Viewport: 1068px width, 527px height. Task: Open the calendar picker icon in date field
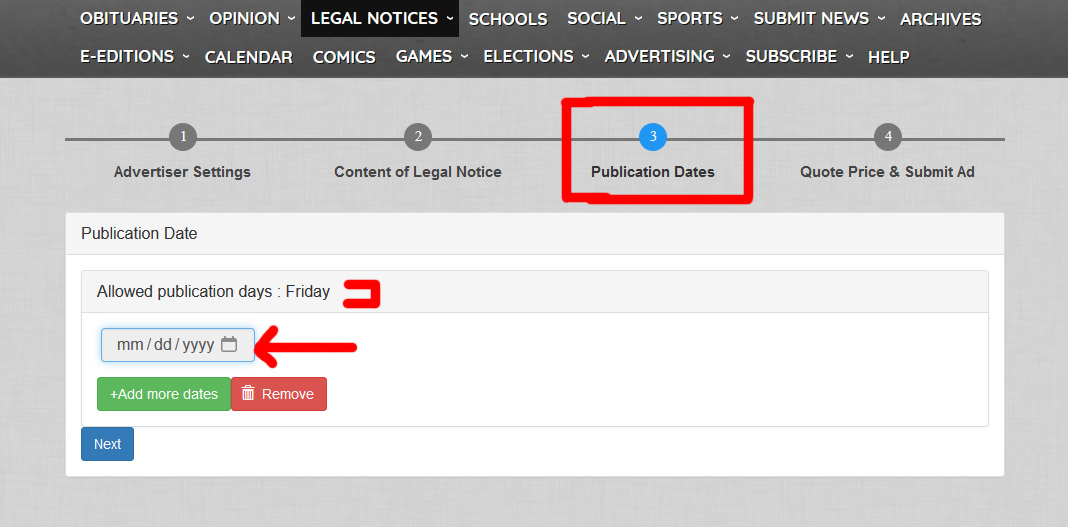coord(229,345)
